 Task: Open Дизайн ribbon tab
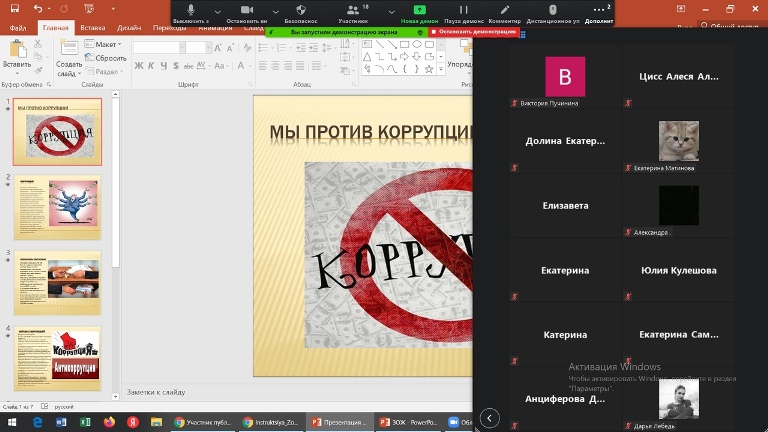[128, 29]
